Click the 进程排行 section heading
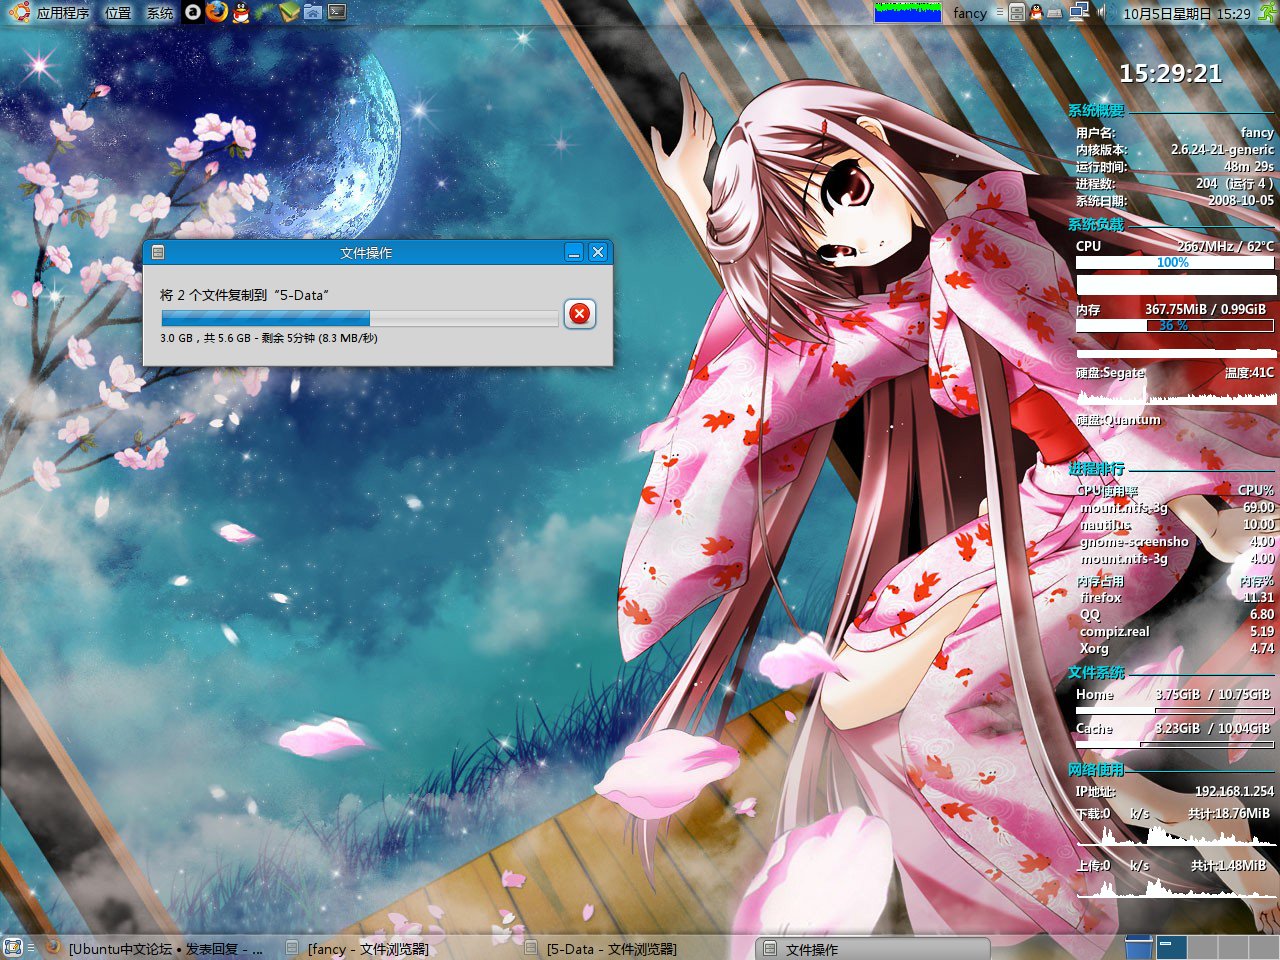1280x960 pixels. tap(1096, 468)
